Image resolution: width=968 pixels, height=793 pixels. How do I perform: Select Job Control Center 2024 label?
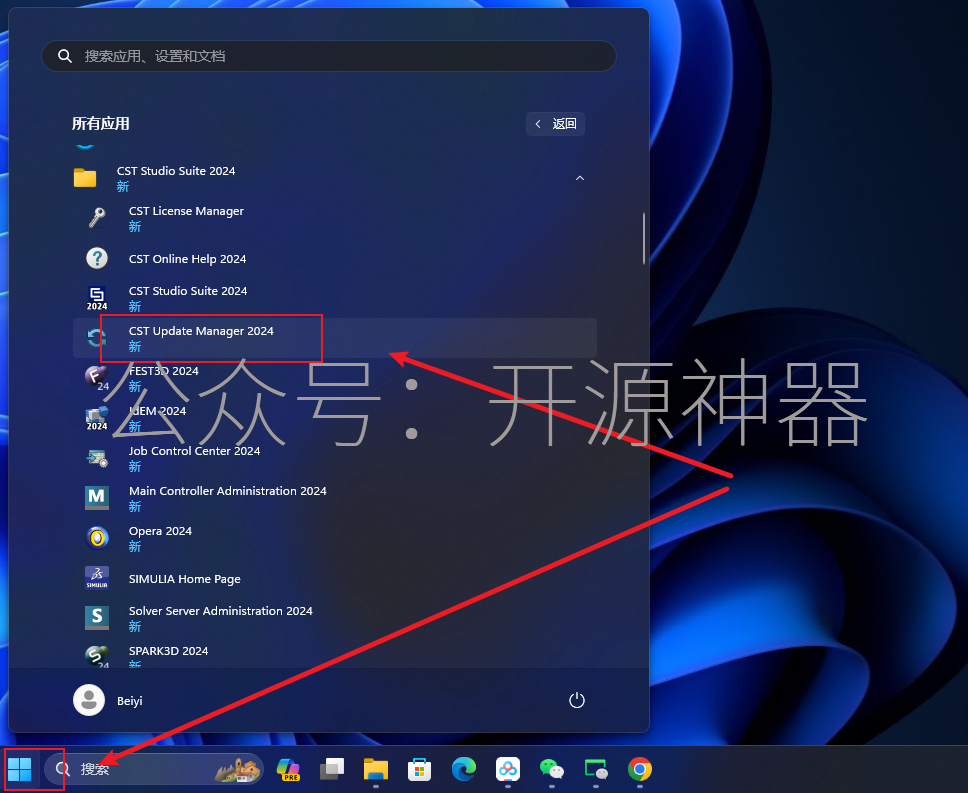[194, 451]
